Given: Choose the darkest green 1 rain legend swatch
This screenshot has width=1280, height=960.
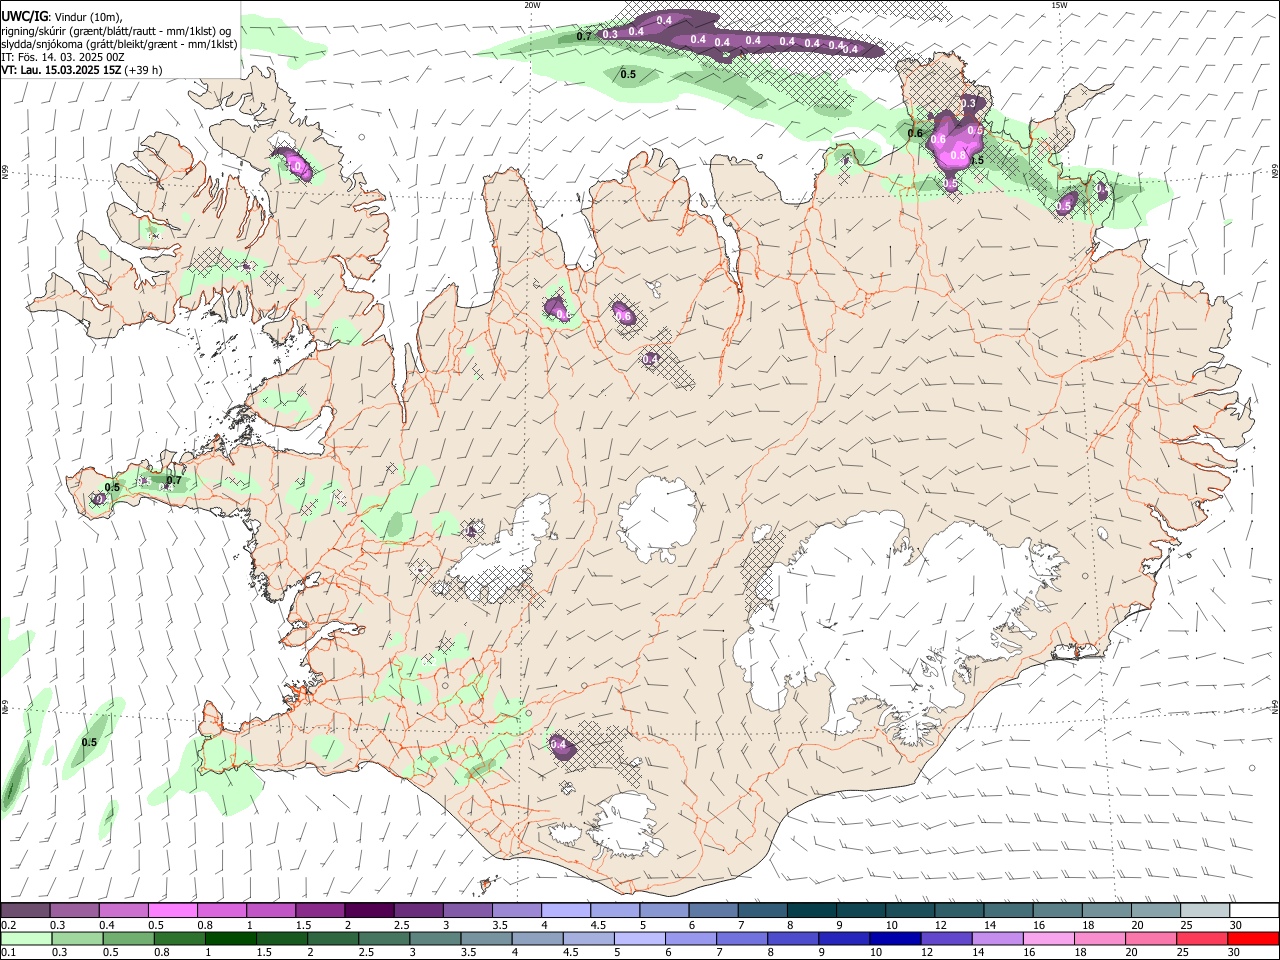Looking at the screenshot, I should [x=230, y=939].
